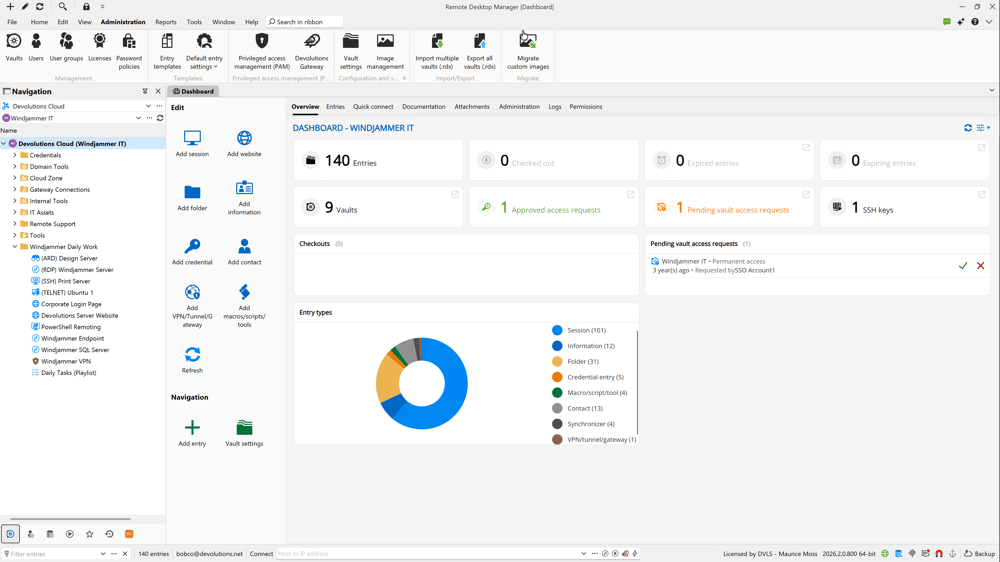
Task: Switch to the Documentation tab
Action: point(423,107)
